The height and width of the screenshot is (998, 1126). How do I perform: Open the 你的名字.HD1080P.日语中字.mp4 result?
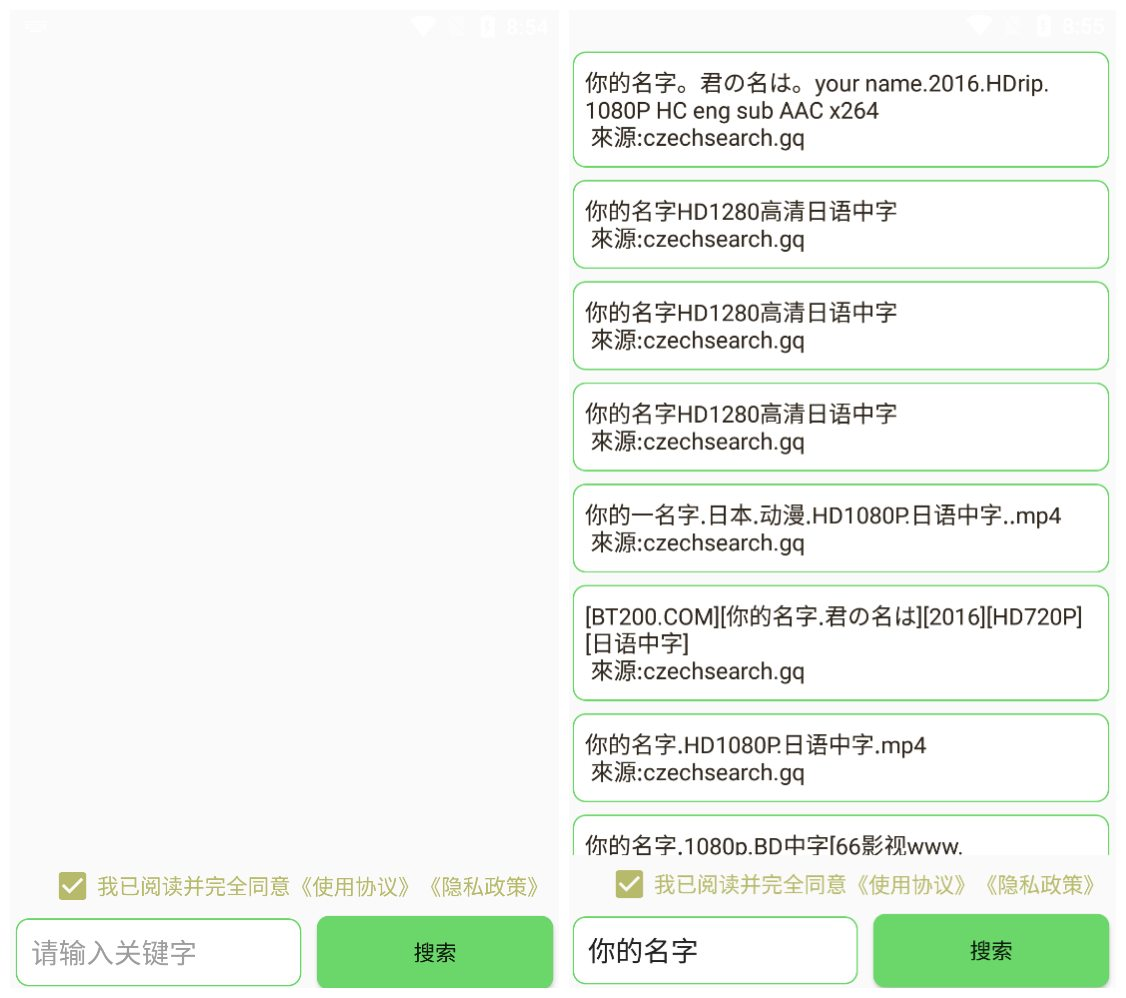pos(841,758)
